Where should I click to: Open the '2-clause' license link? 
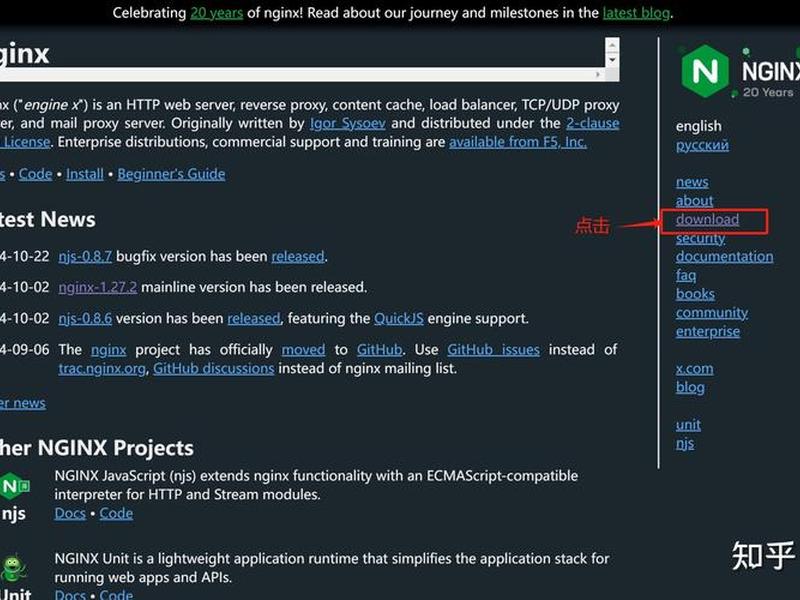click(593, 123)
